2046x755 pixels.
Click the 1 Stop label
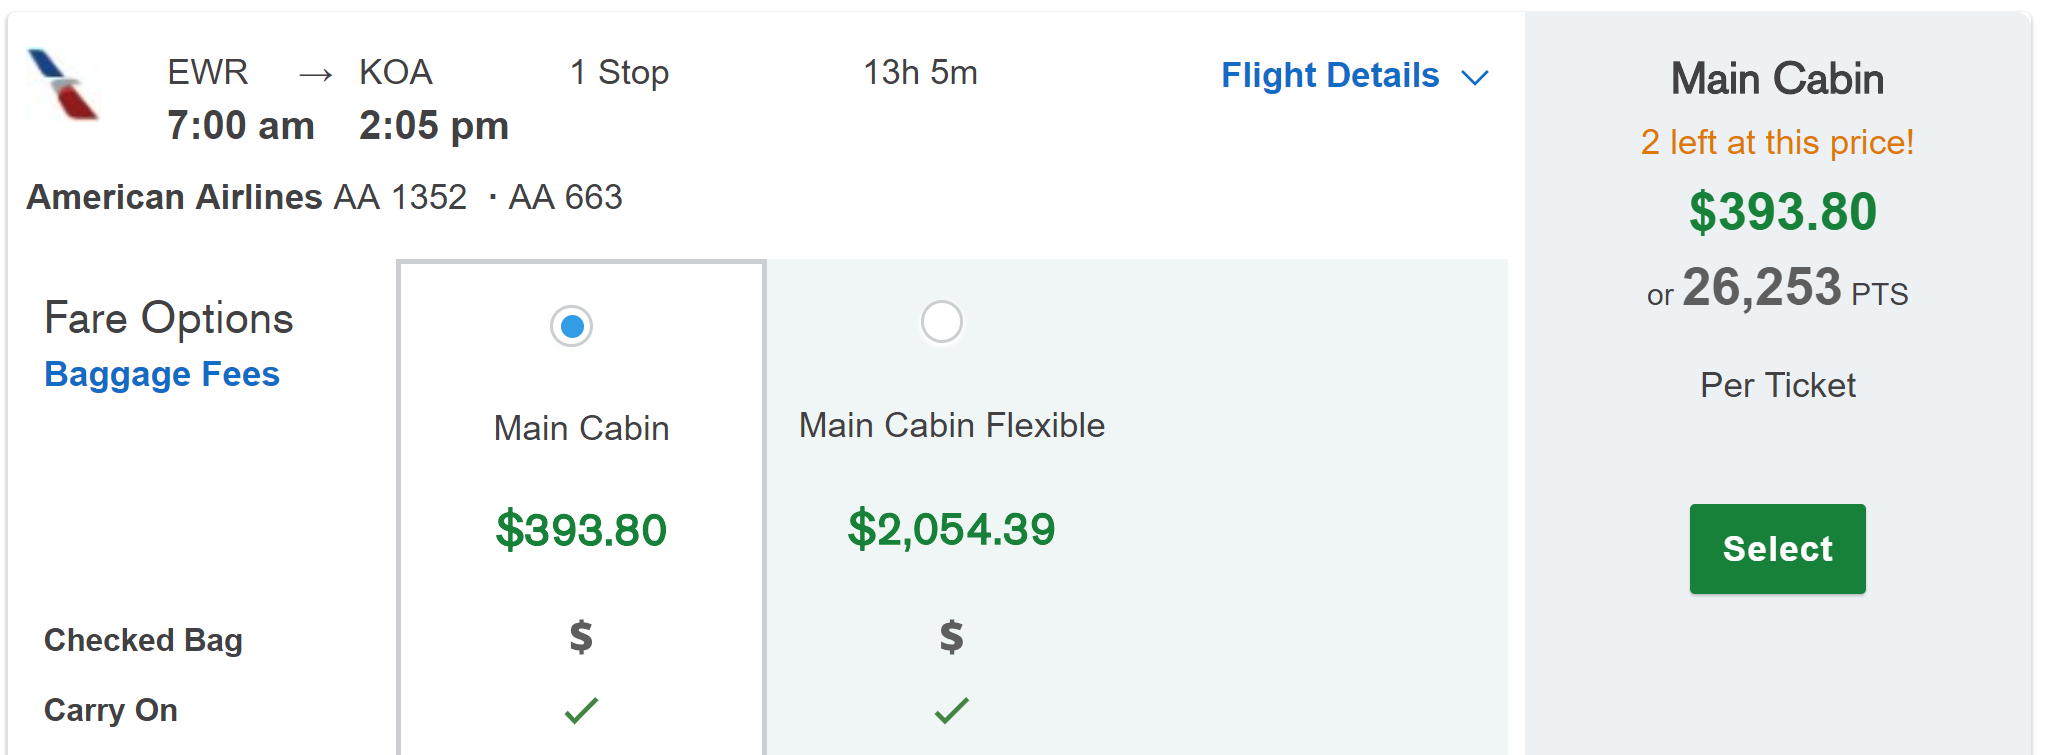619,72
